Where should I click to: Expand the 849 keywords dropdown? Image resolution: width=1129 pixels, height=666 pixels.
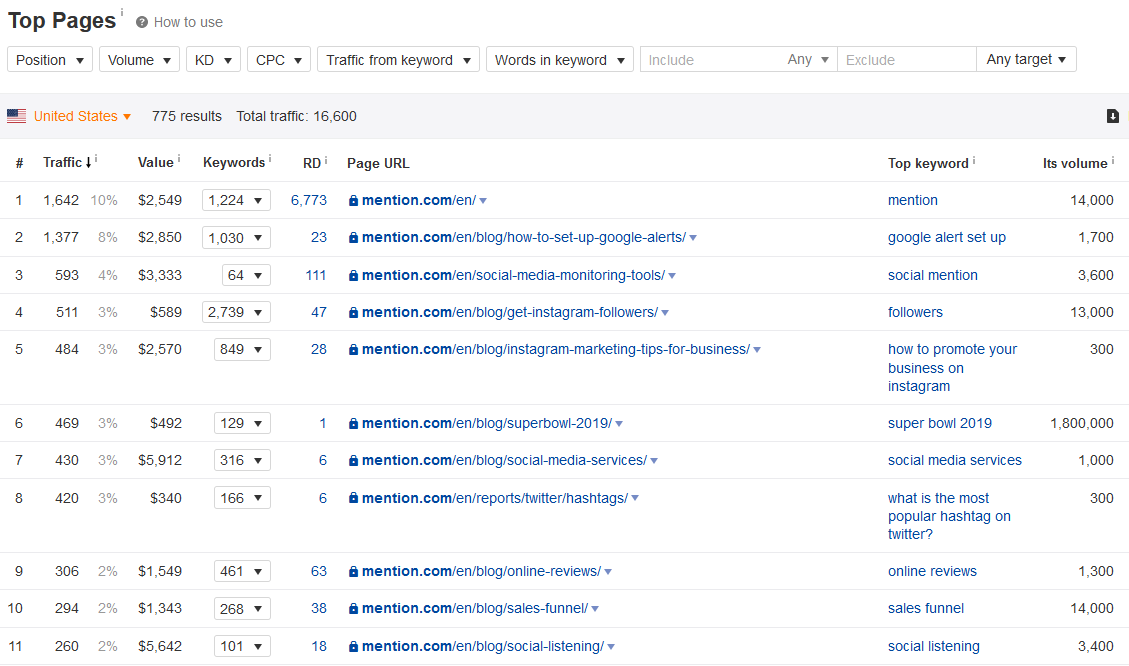(242, 349)
